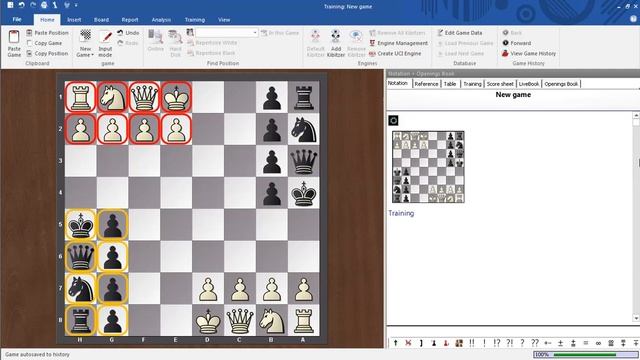640x360 pixels.
Task: Click the undo arrow in quick access bar
Action: [21, 5]
